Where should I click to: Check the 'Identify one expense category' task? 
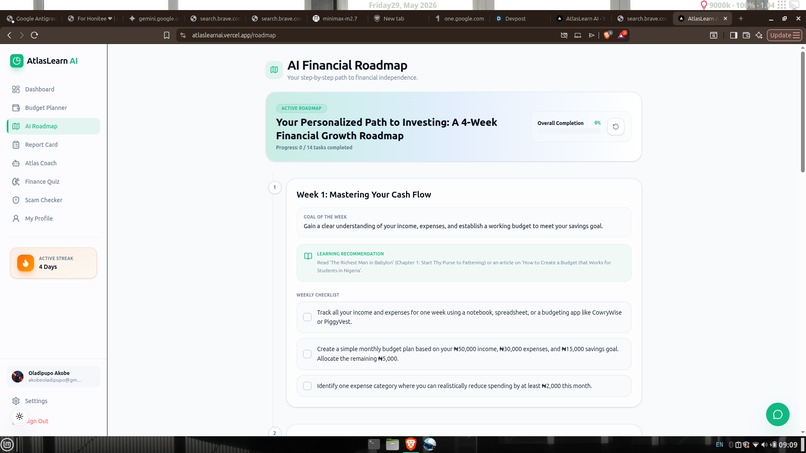(x=307, y=386)
